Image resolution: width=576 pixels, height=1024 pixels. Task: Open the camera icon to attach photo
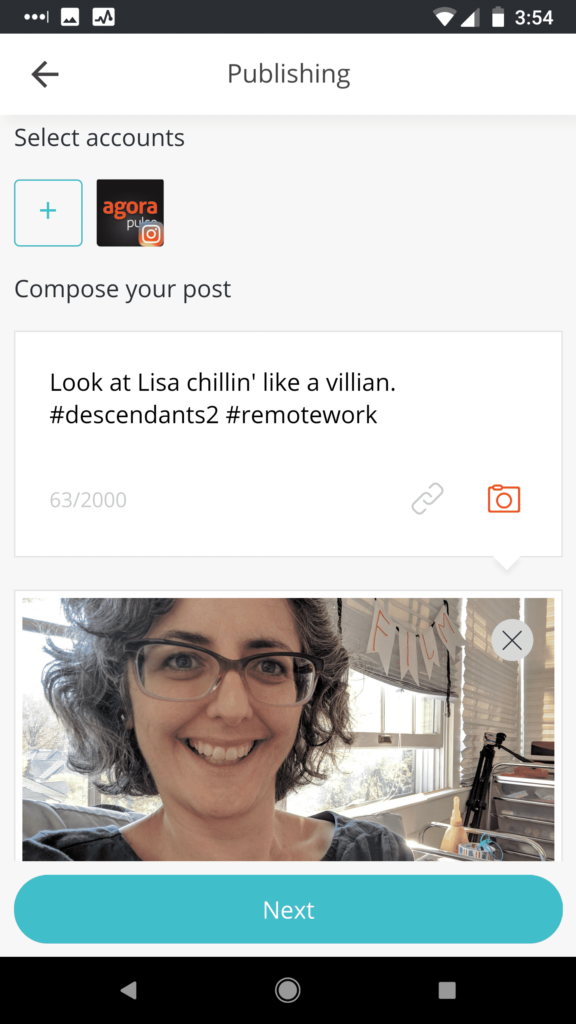point(504,499)
